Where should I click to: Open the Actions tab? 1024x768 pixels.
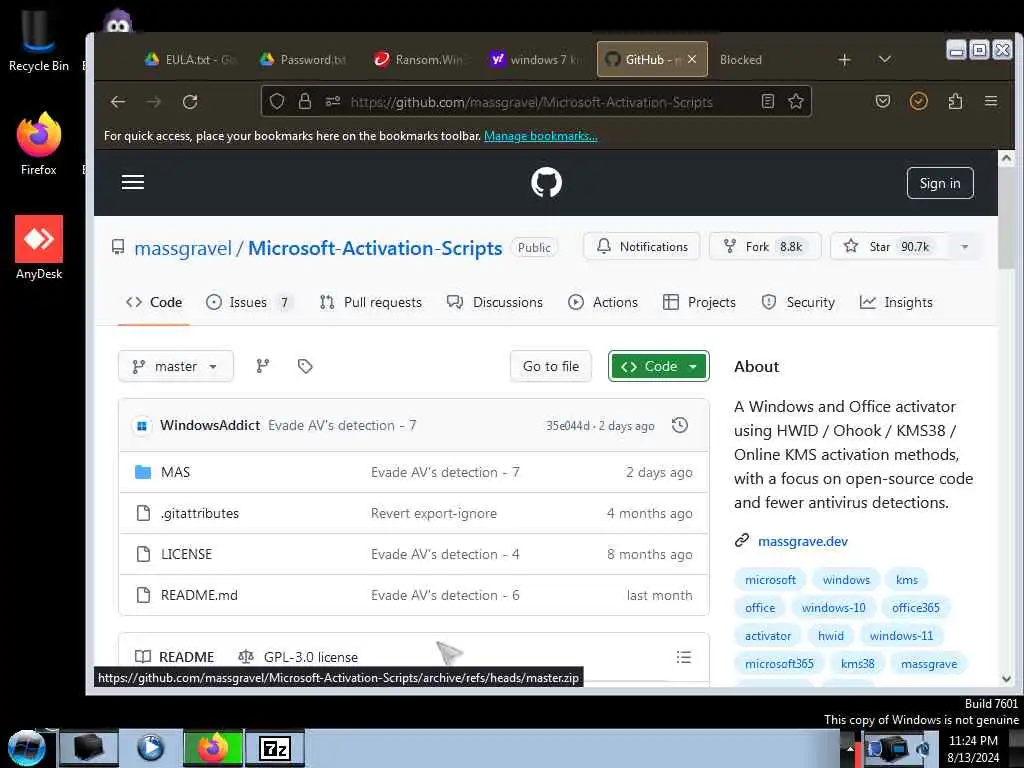[x=603, y=302]
